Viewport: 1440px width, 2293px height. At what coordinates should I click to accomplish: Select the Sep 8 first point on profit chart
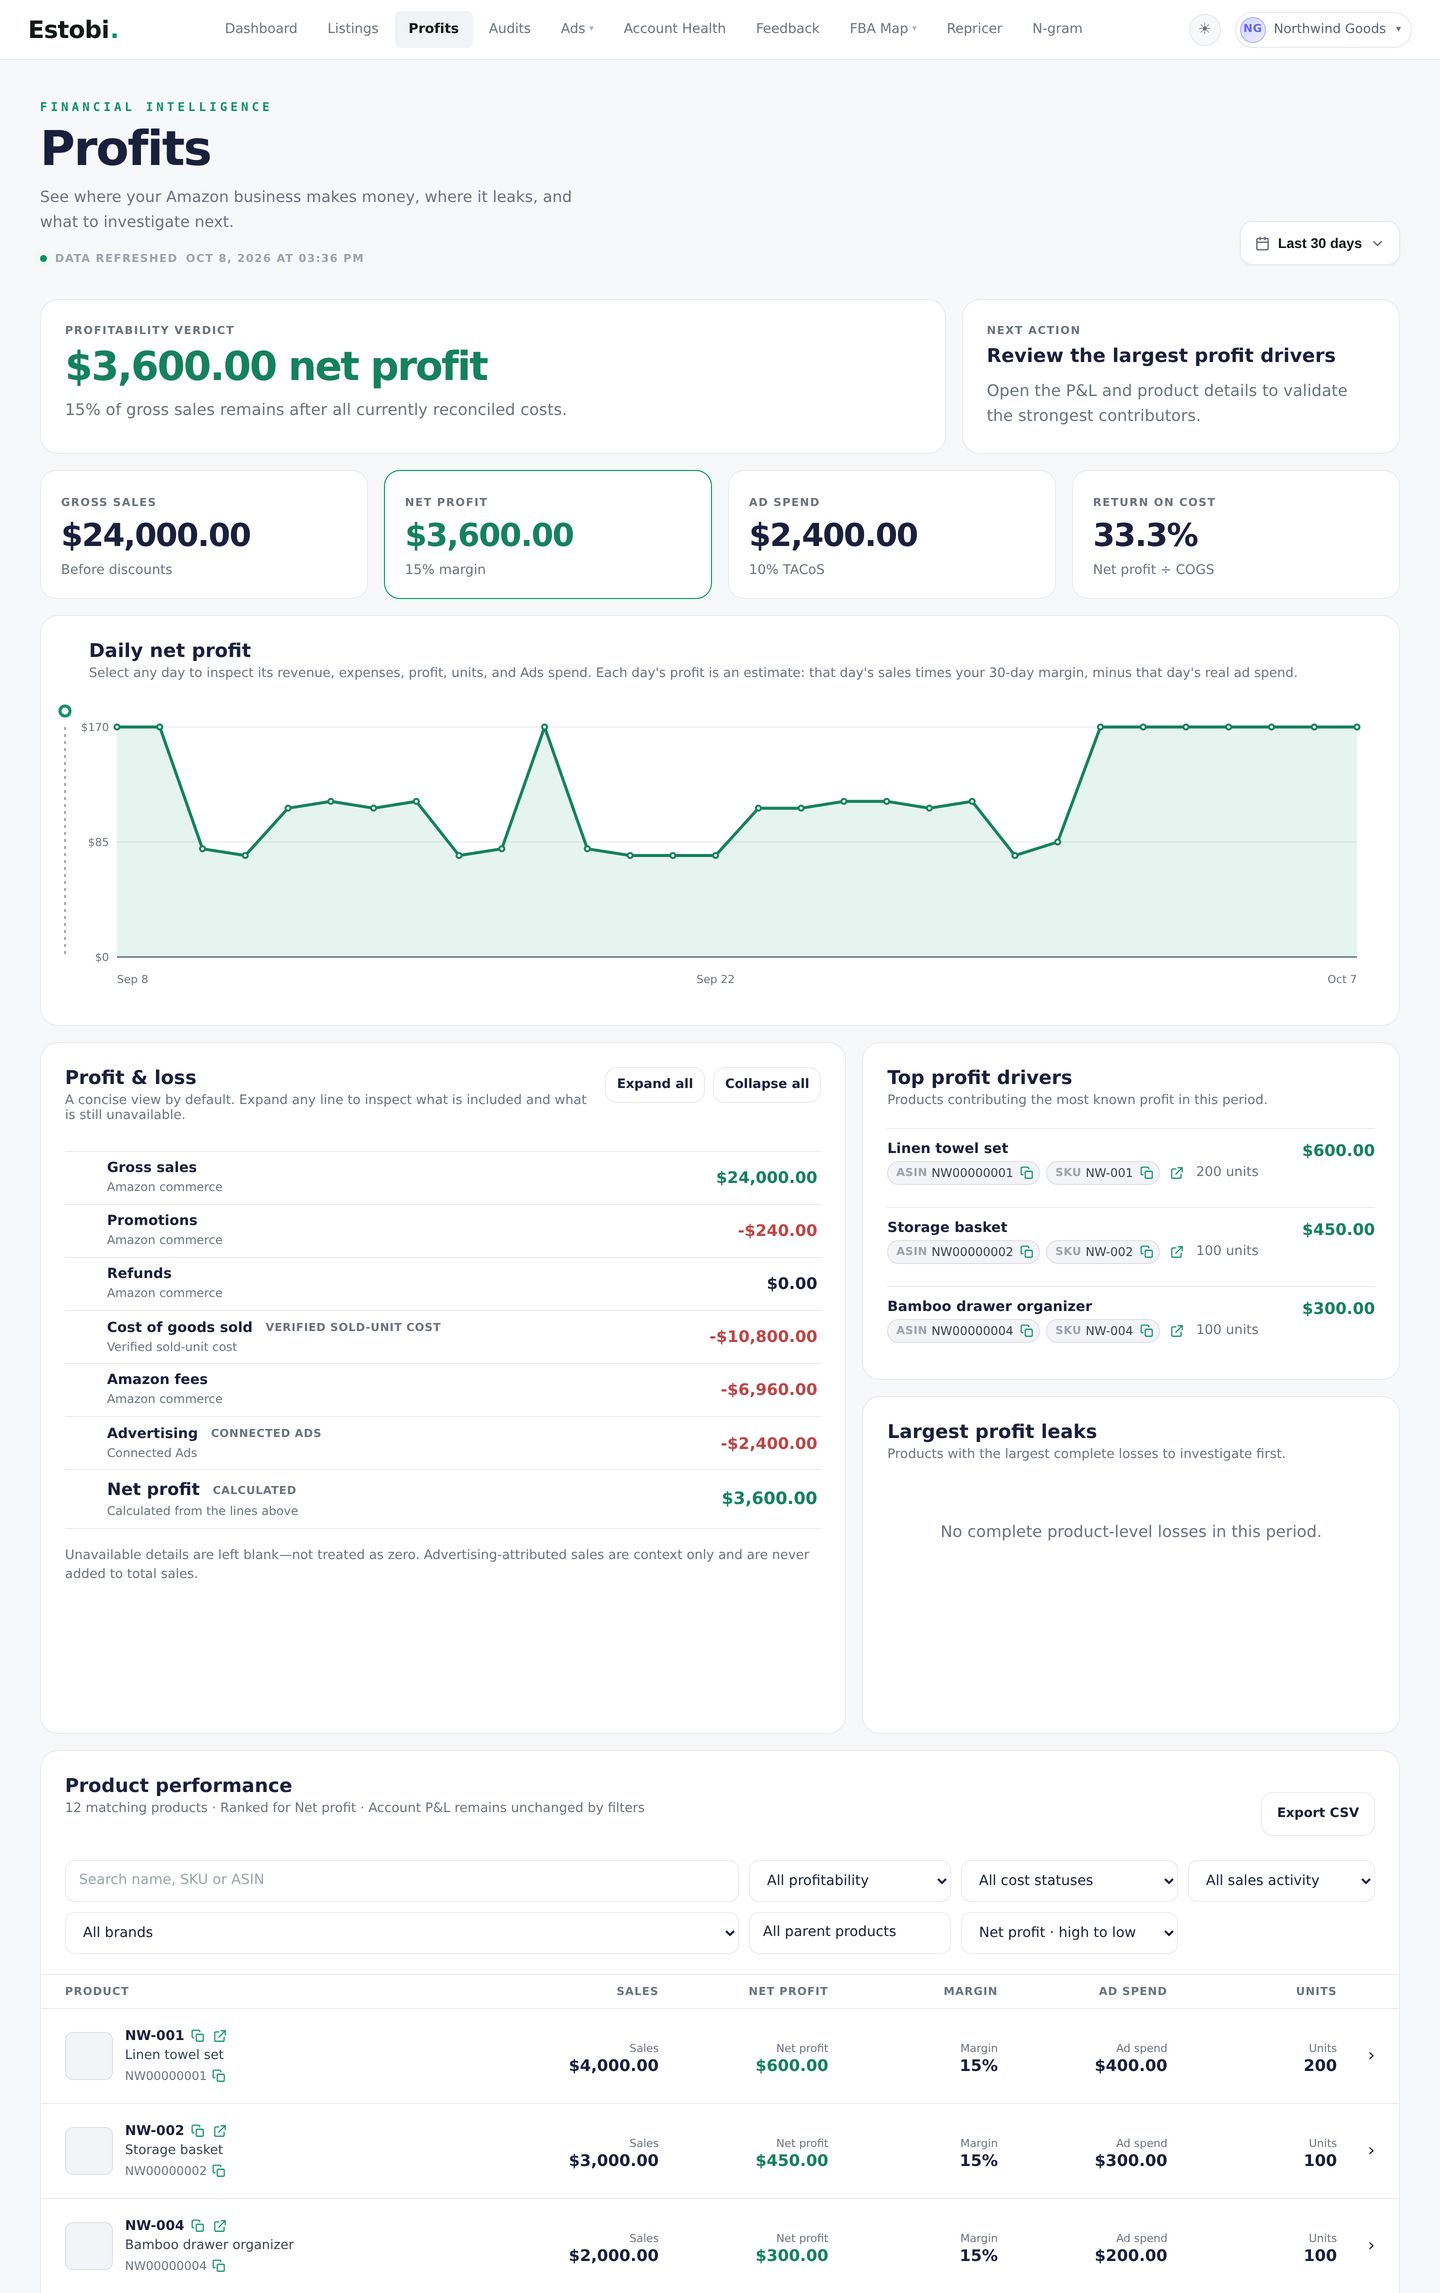tap(117, 727)
